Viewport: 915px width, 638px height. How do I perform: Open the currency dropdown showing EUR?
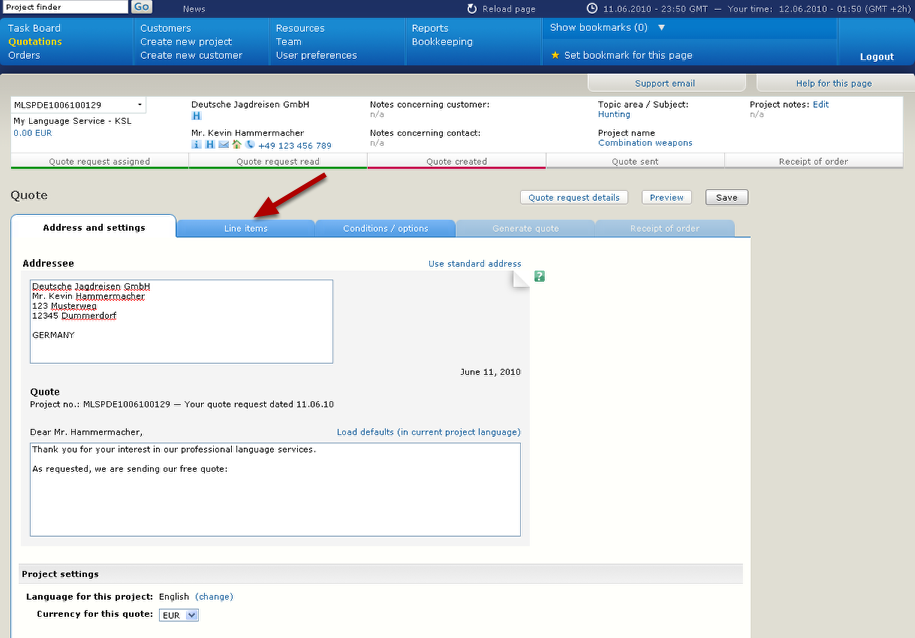pos(178,615)
